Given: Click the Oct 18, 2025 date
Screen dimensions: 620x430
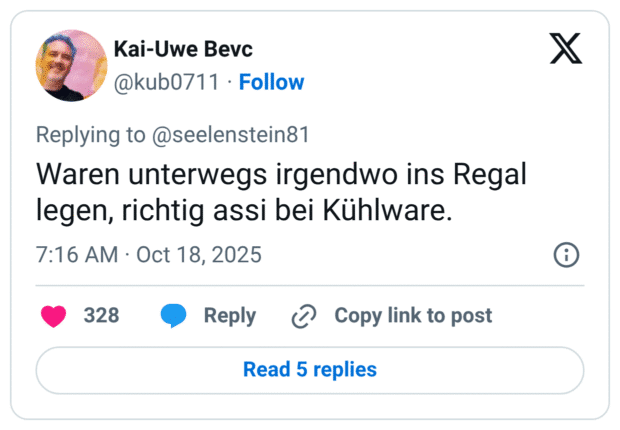Looking at the screenshot, I should tap(200, 255).
